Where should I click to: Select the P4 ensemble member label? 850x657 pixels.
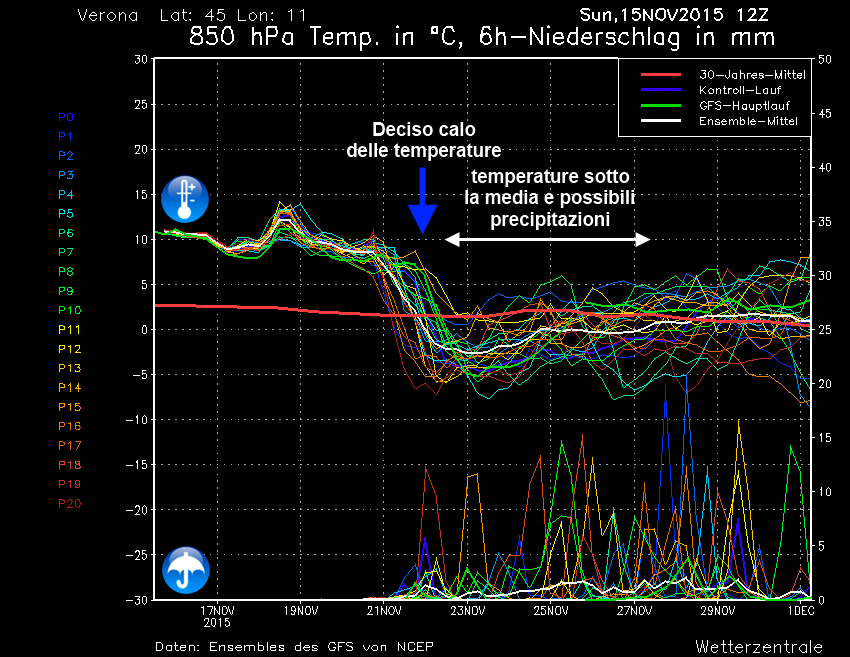click(x=66, y=194)
